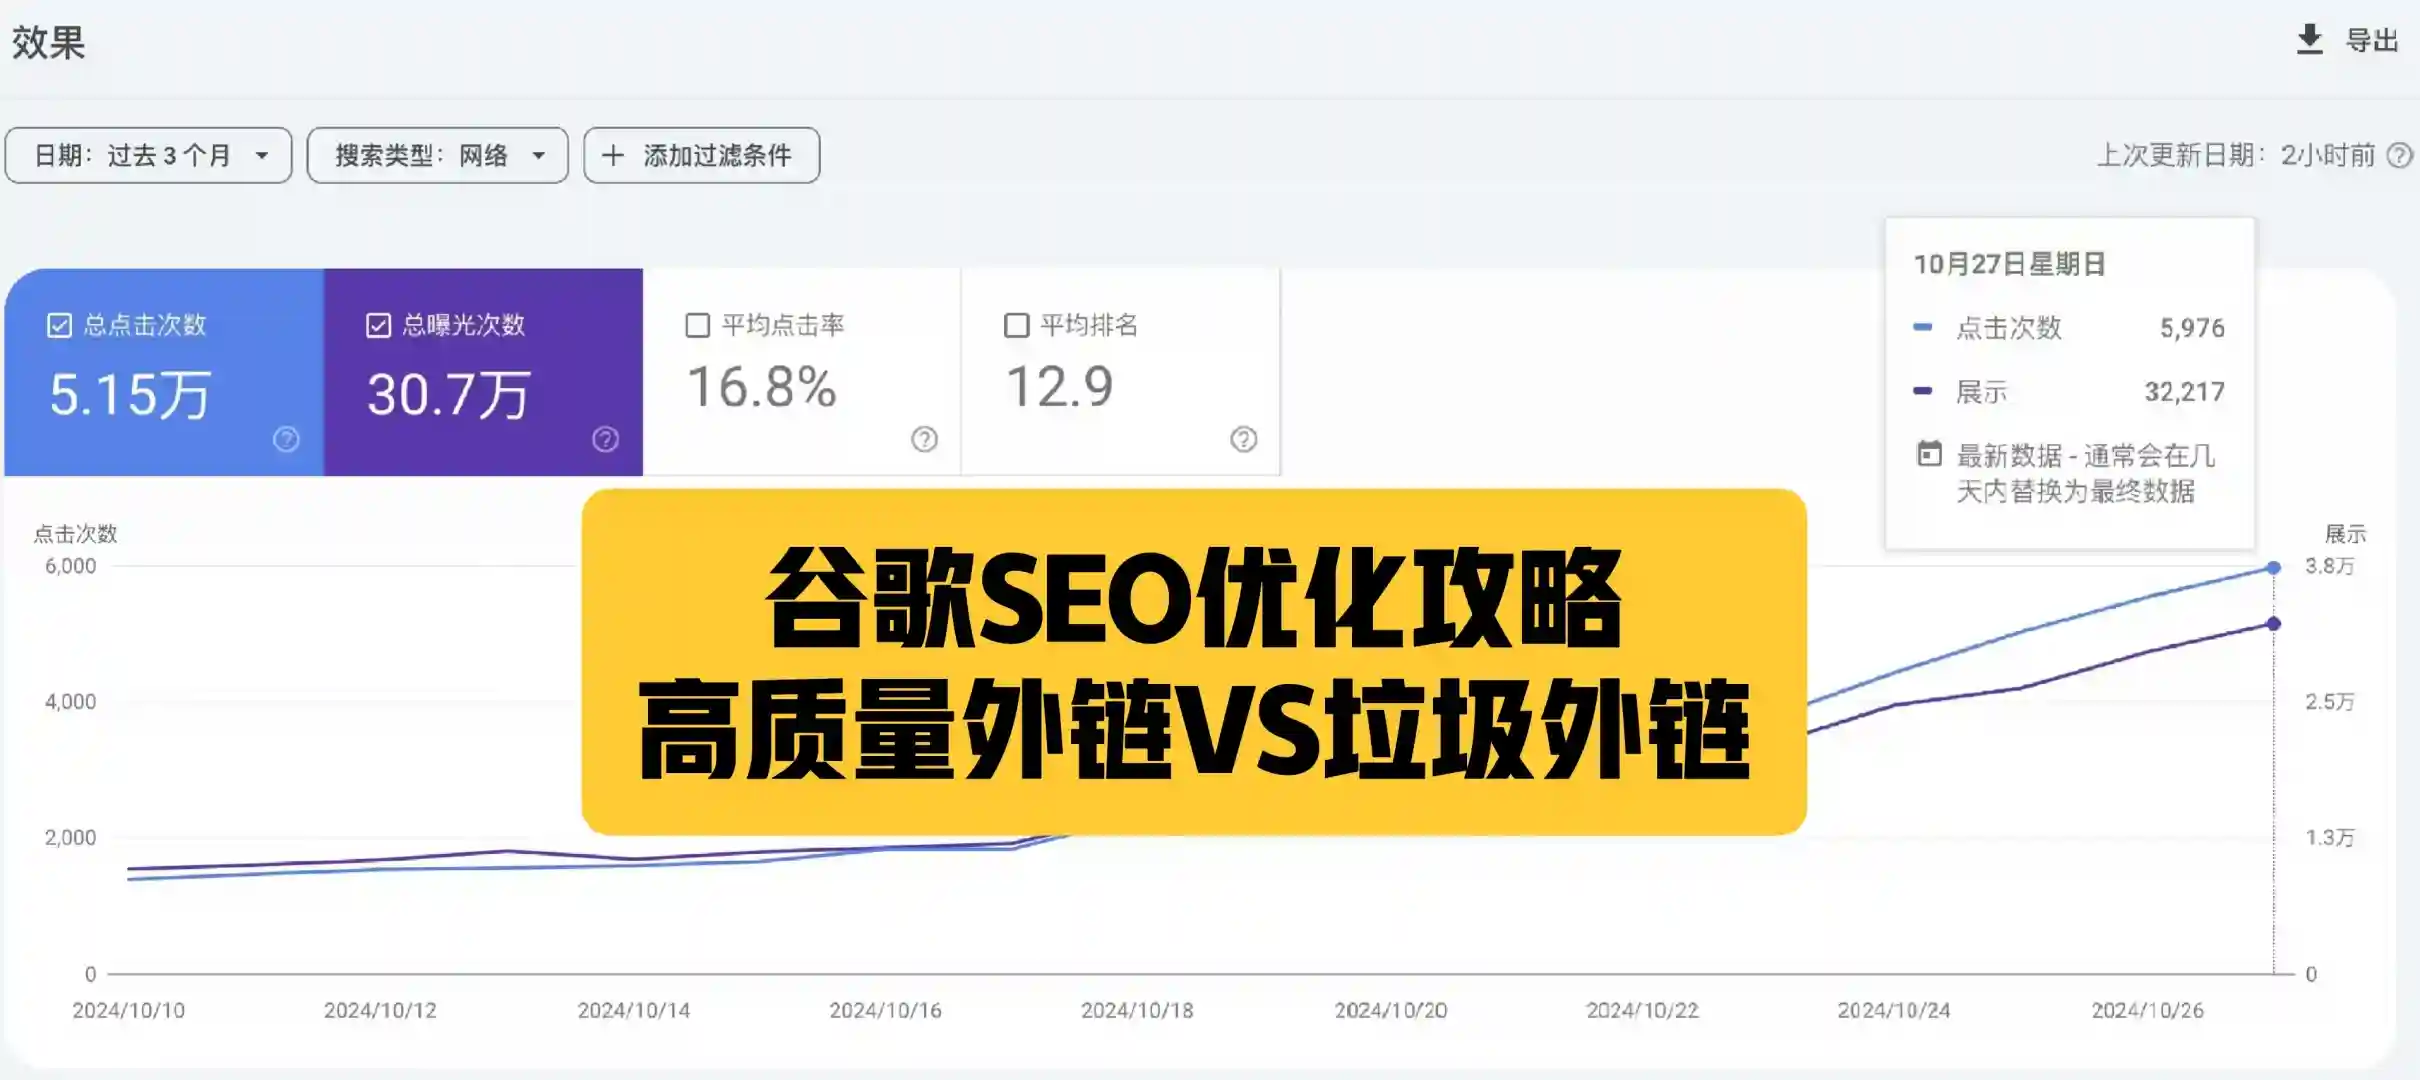Open the help icon beside 上次更新日期

[2398, 155]
